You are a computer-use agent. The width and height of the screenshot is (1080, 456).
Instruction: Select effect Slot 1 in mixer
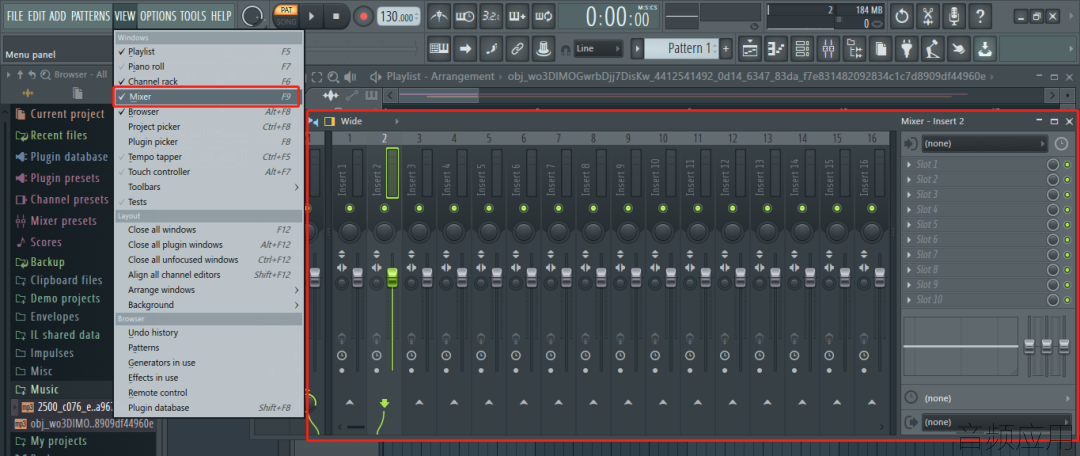pos(973,164)
